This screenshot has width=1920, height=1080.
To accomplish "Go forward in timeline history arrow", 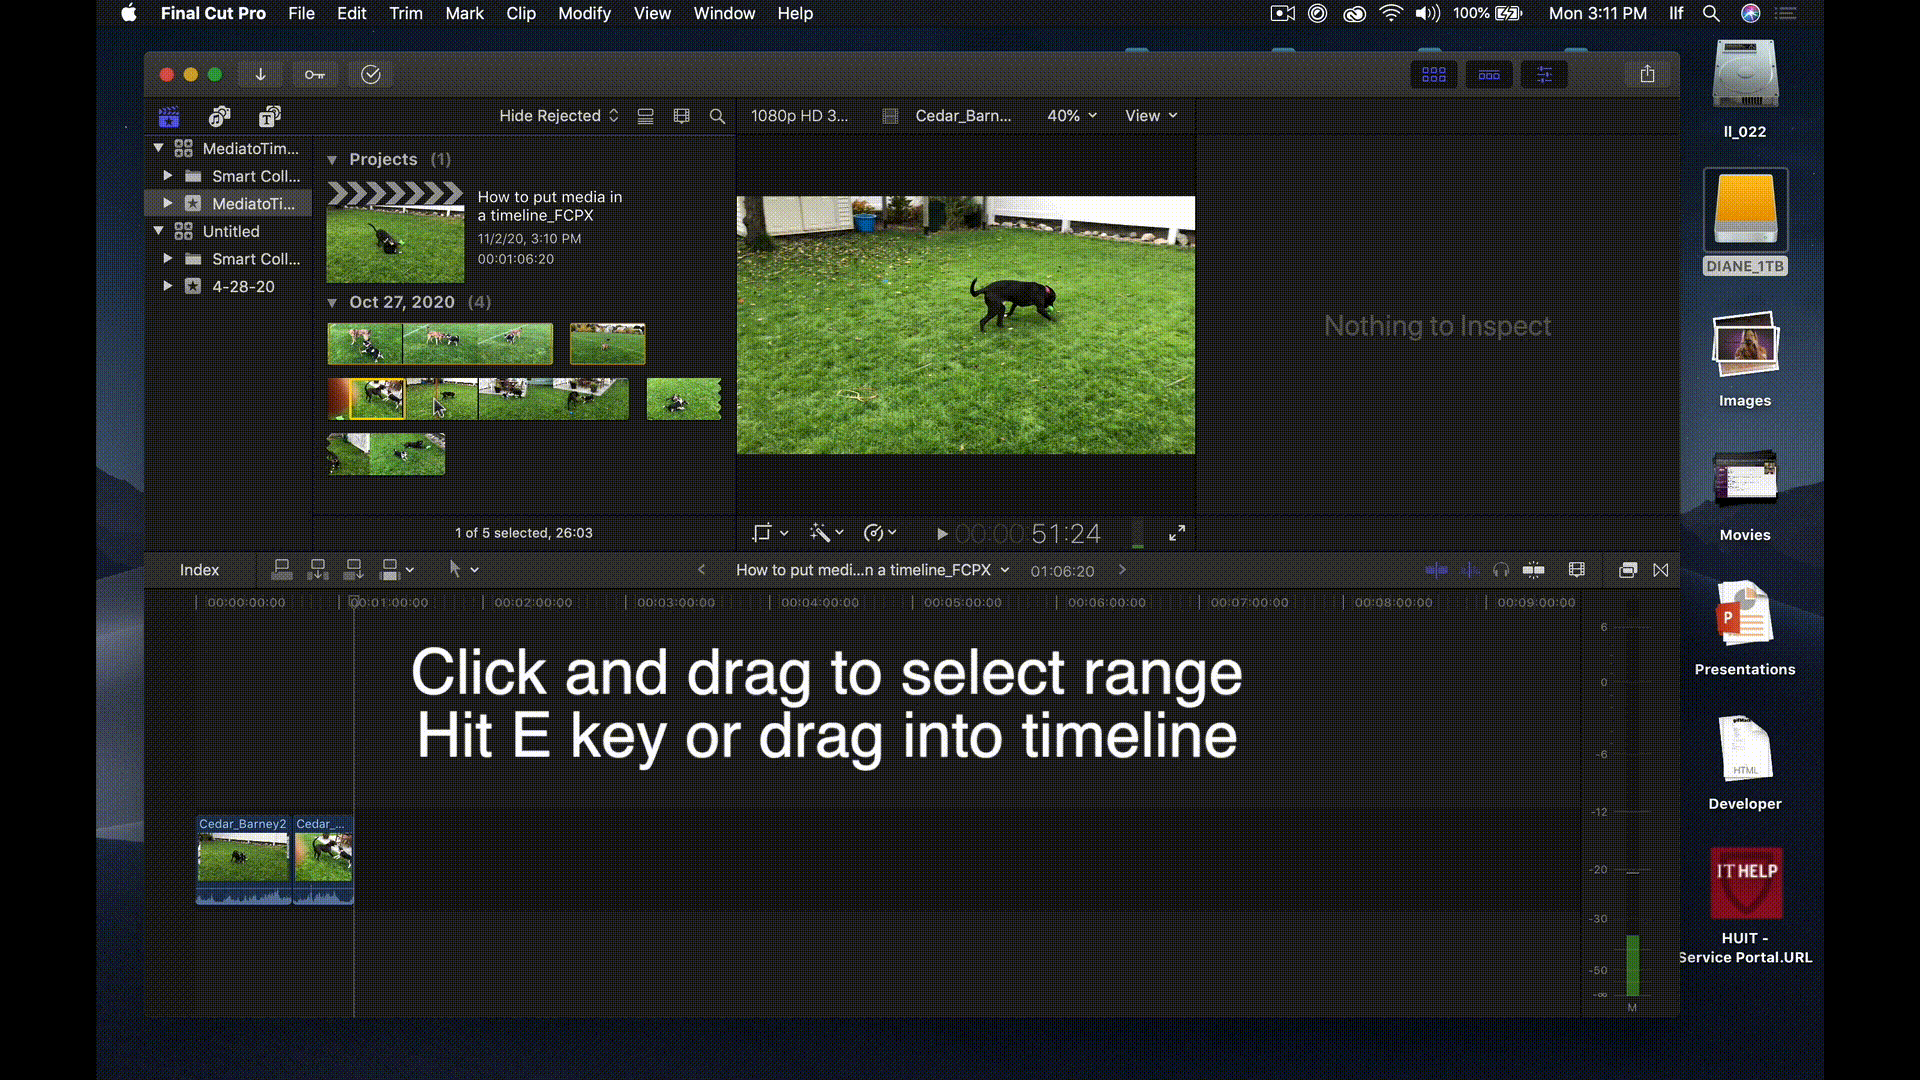I will (1122, 570).
